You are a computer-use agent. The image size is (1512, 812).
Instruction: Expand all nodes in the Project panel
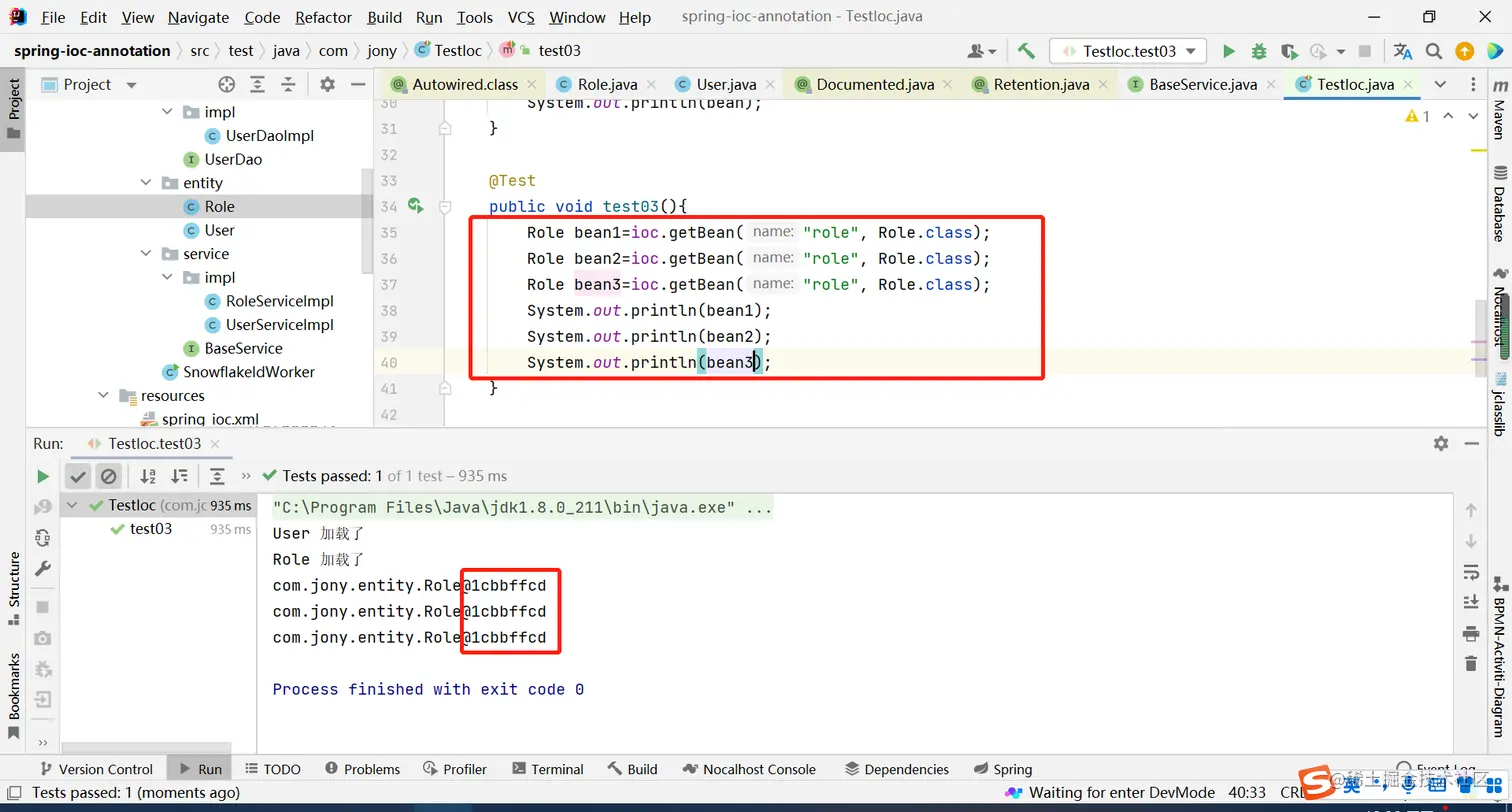point(258,85)
